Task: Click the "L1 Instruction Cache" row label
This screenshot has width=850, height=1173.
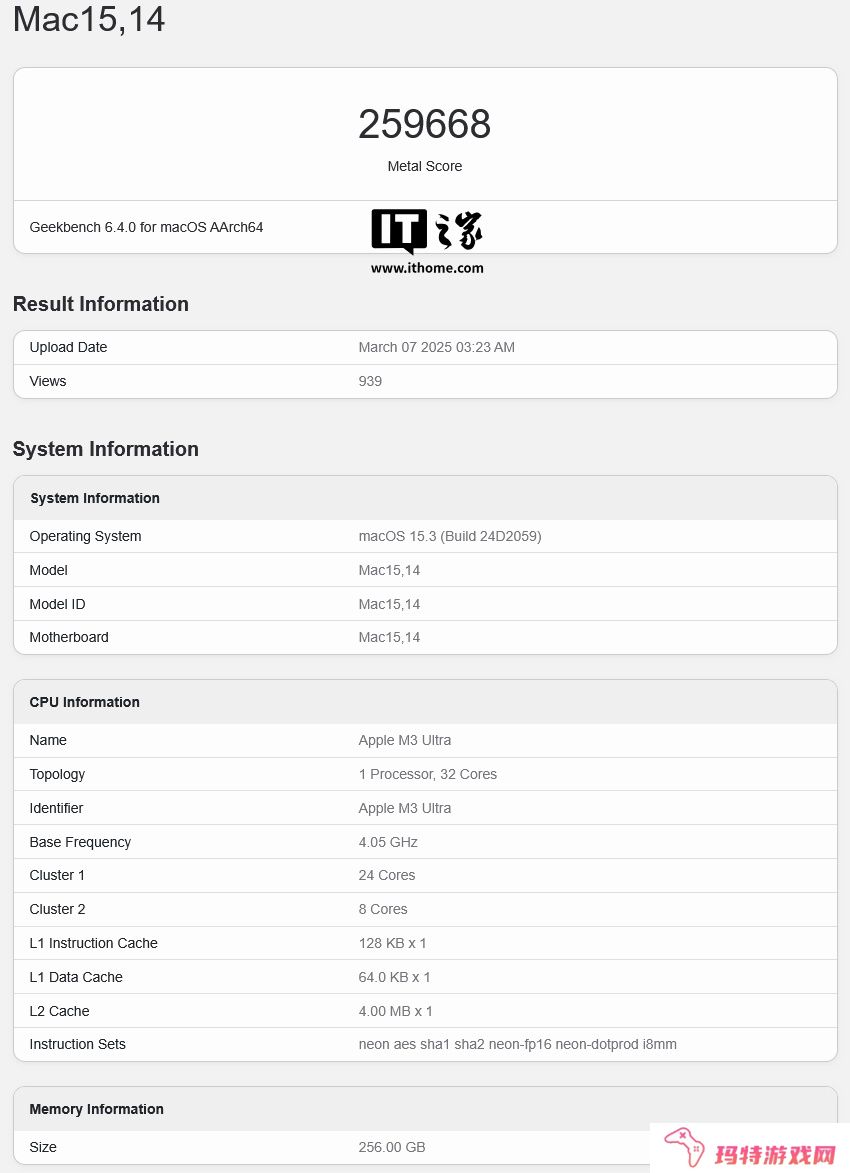Action: [x=94, y=943]
